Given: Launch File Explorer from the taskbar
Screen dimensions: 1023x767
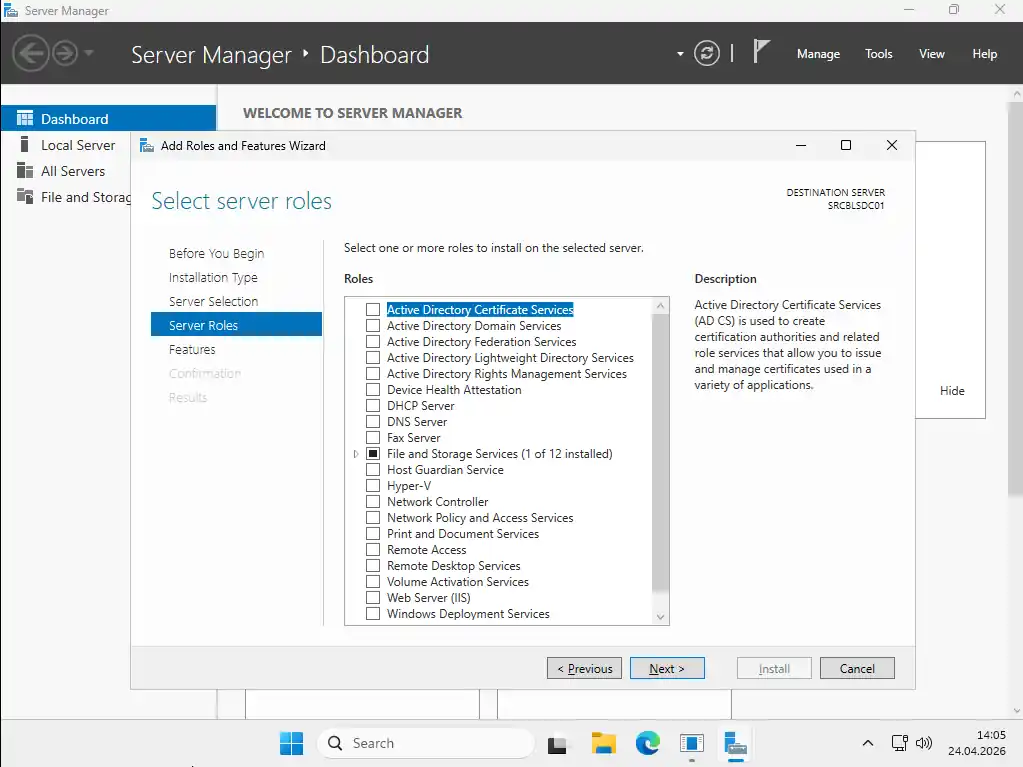Looking at the screenshot, I should [603, 743].
